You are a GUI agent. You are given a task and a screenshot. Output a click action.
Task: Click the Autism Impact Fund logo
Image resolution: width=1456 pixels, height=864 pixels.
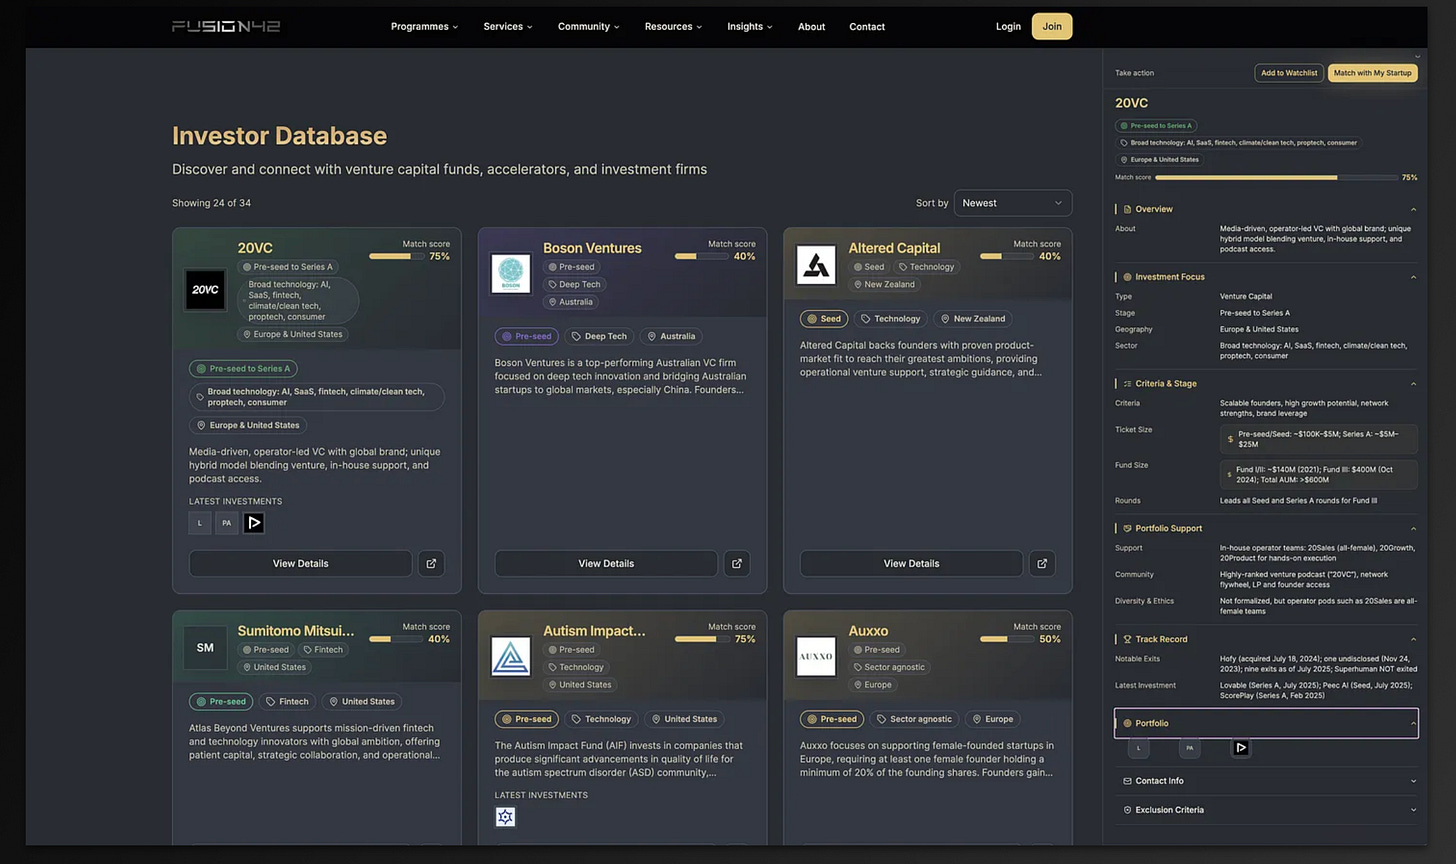click(x=511, y=657)
